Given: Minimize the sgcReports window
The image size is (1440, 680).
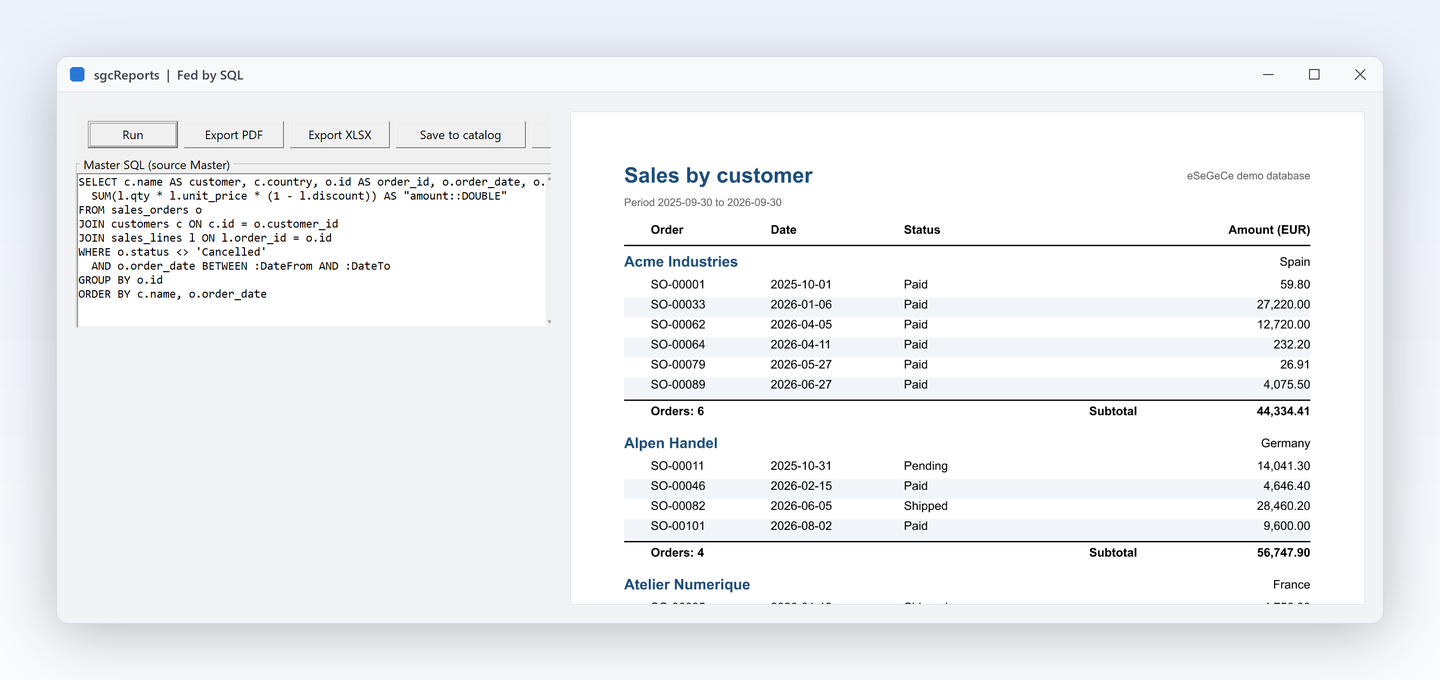Looking at the screenshot, I should click(1268, 75).
